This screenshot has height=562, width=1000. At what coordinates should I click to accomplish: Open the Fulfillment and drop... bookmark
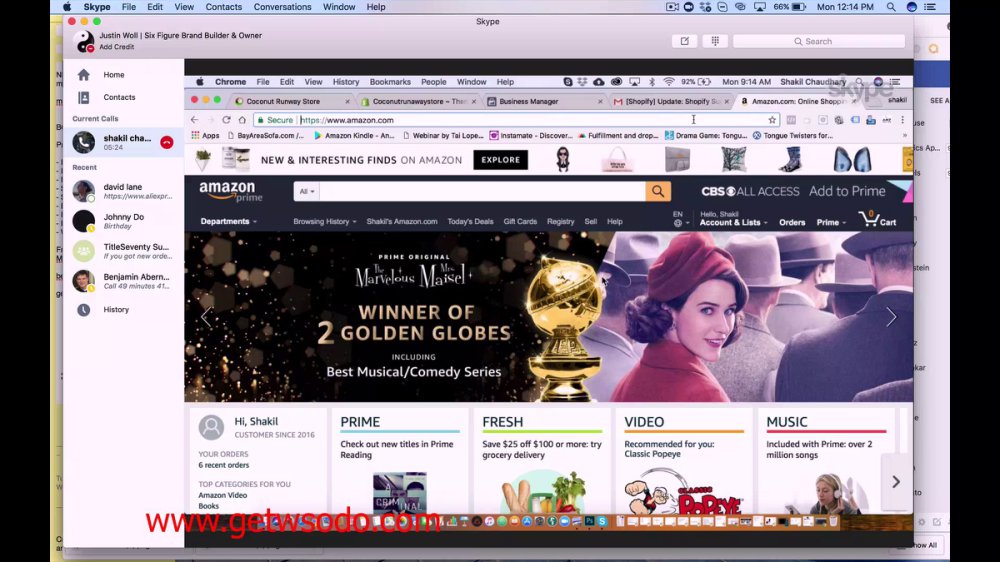pyautogui.click(x=619, y=136)
